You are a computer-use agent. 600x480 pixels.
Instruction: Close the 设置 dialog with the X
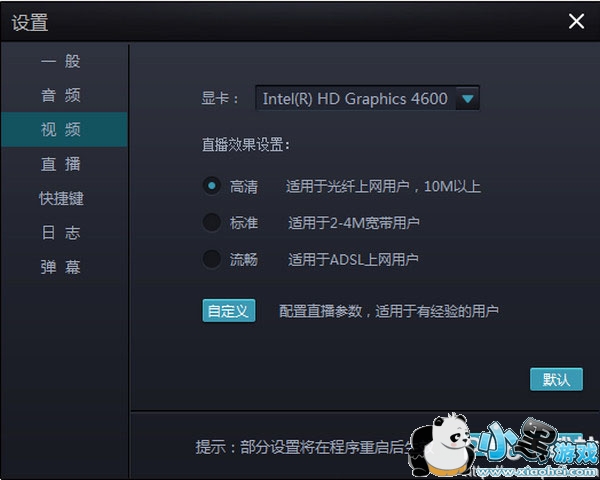coord(576,21)
